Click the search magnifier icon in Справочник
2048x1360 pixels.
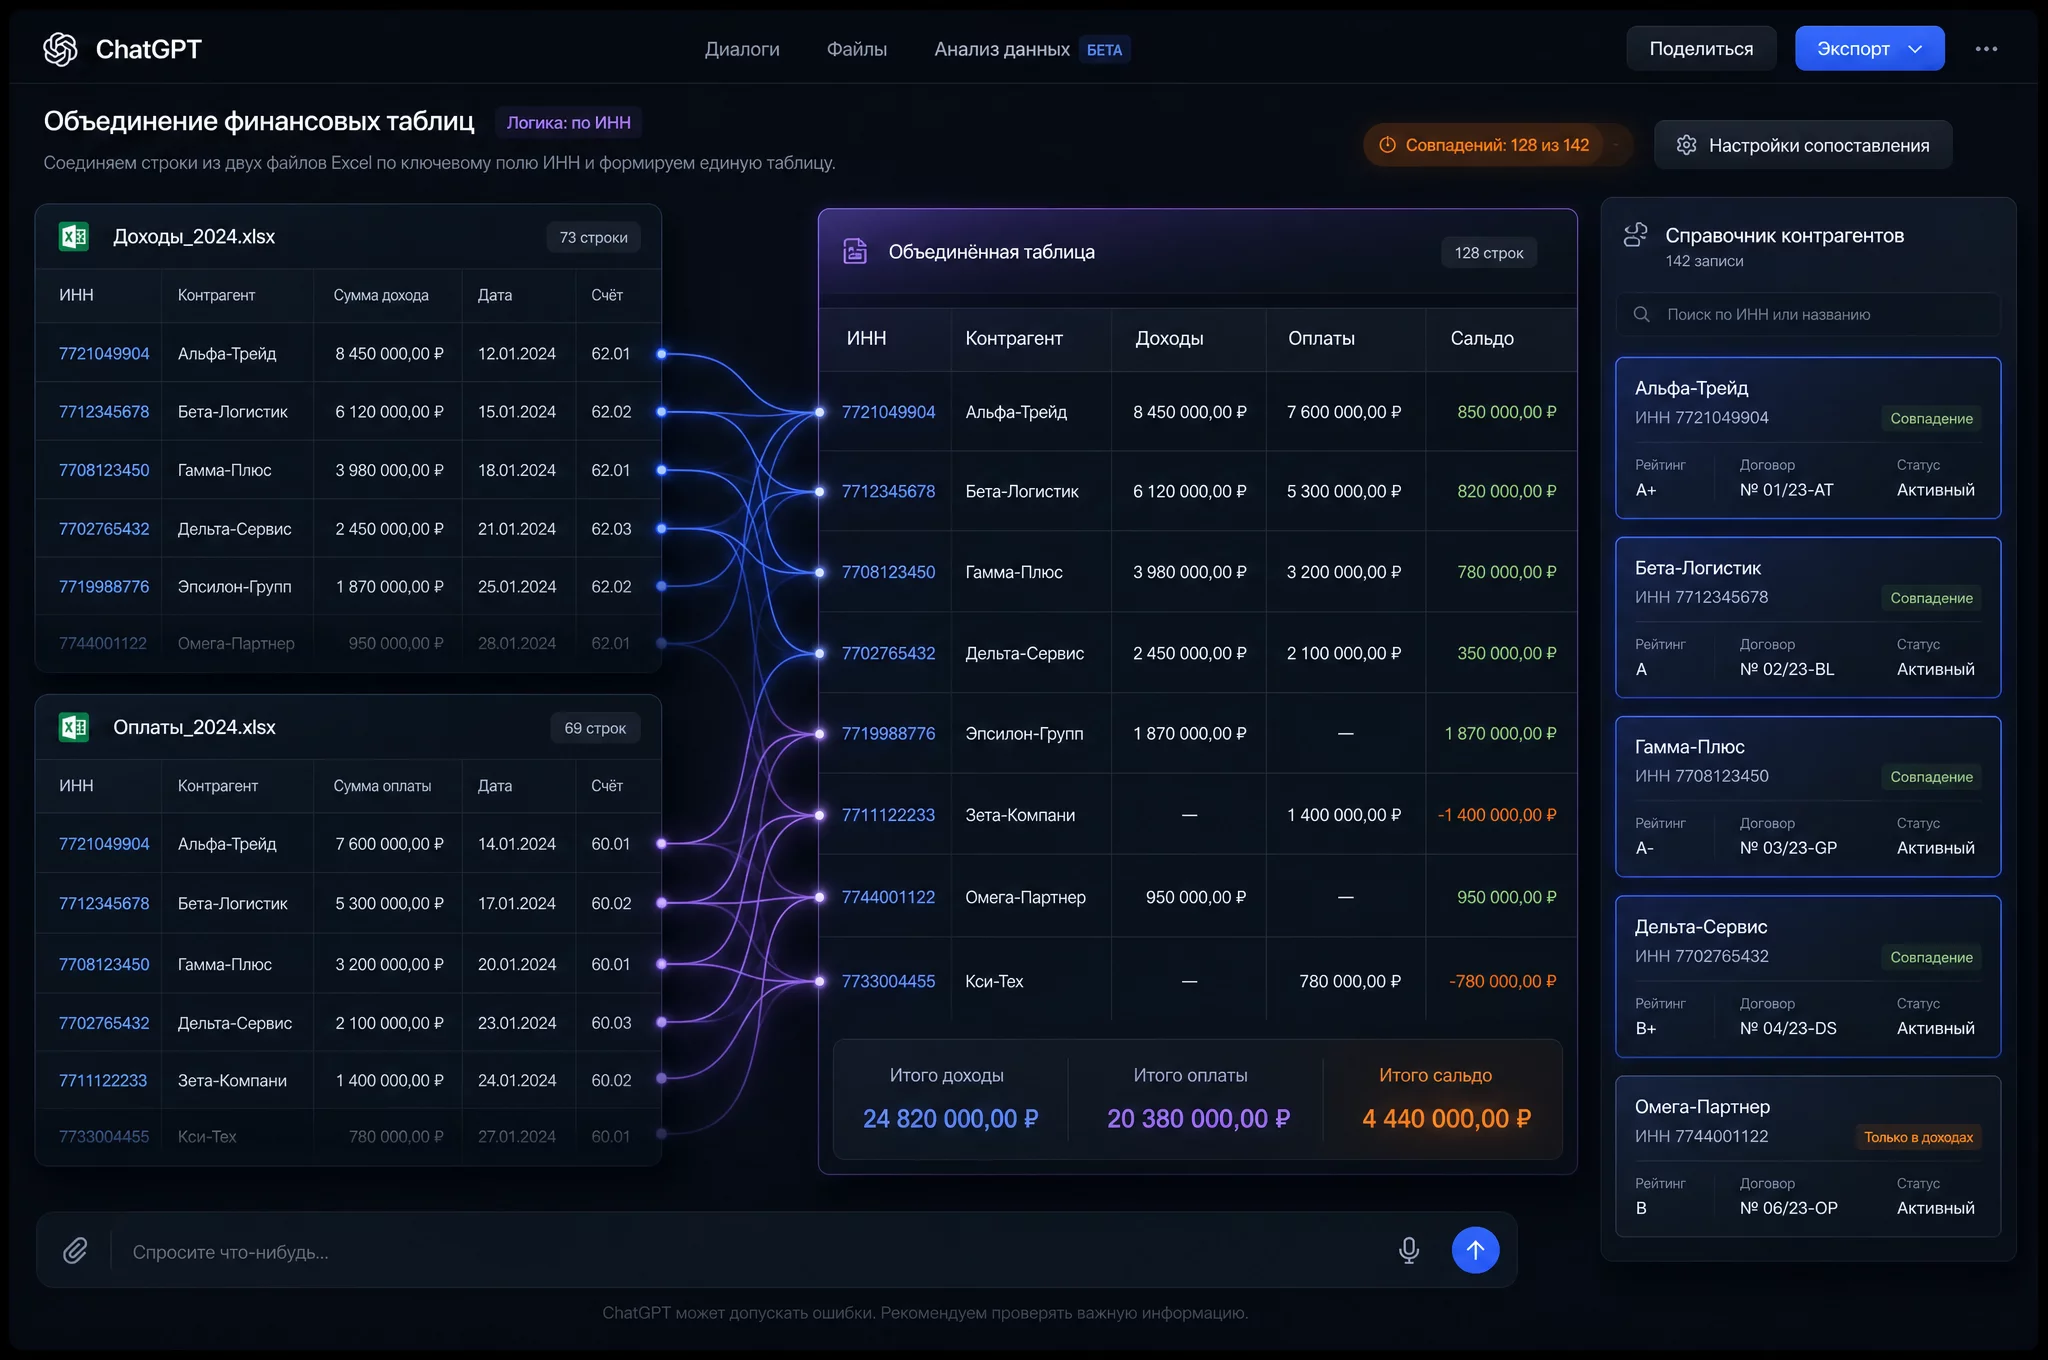(1642, 314)
